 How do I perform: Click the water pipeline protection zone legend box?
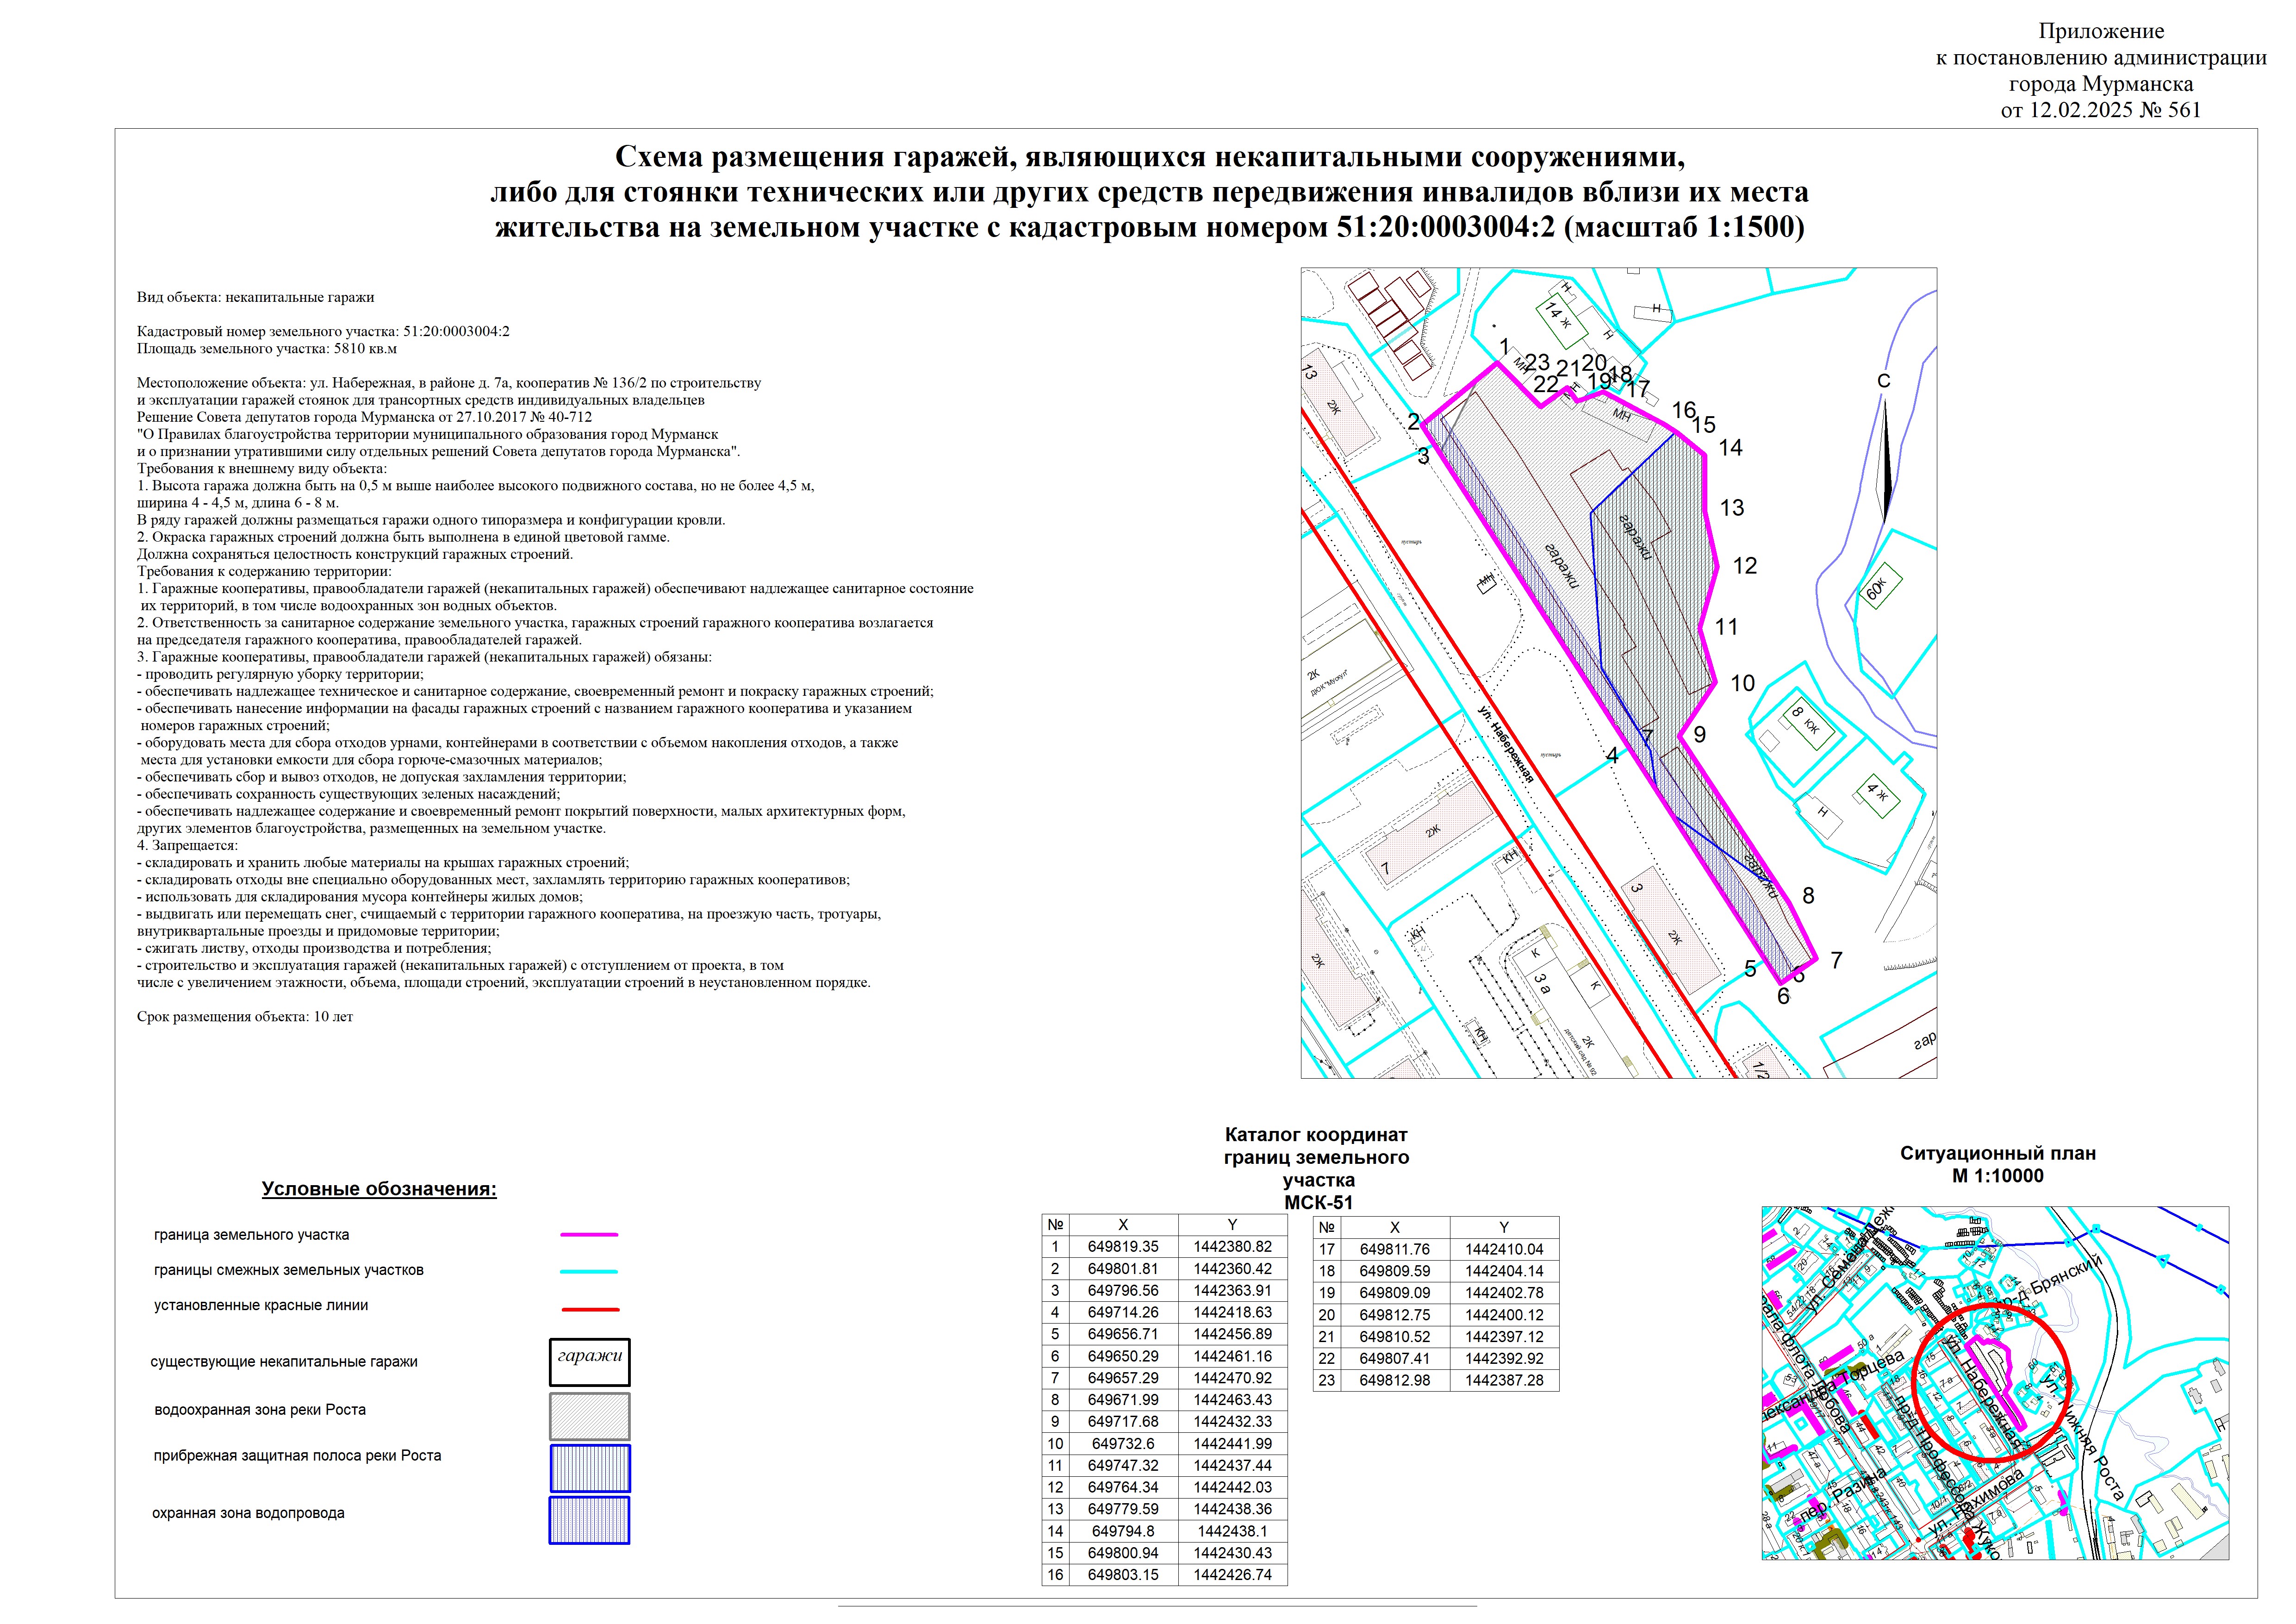[x=589, y=1520]
